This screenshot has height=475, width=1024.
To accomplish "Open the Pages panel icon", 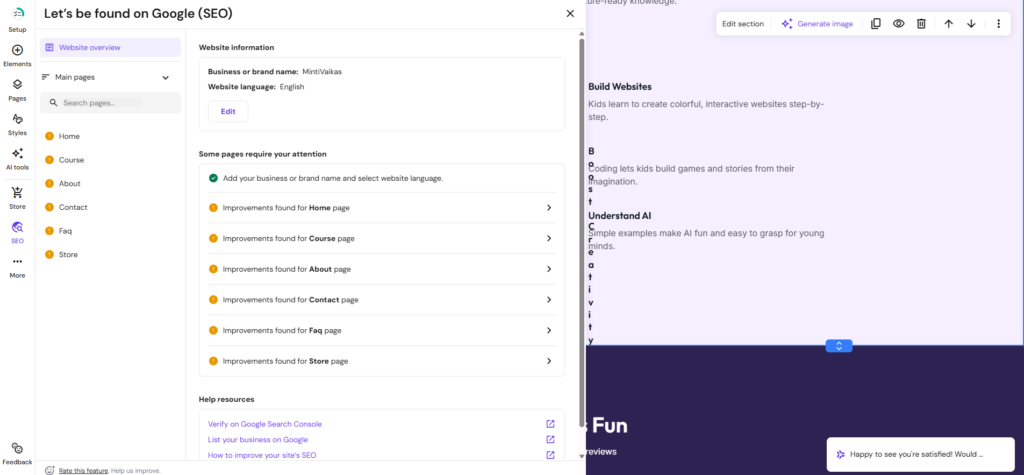I will coord(17,85).
